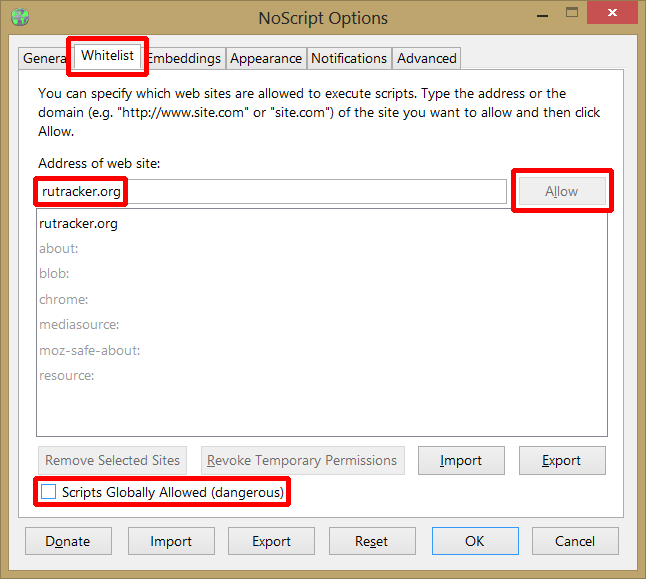Select rutracker.org in the whitelist

point(79,224)
